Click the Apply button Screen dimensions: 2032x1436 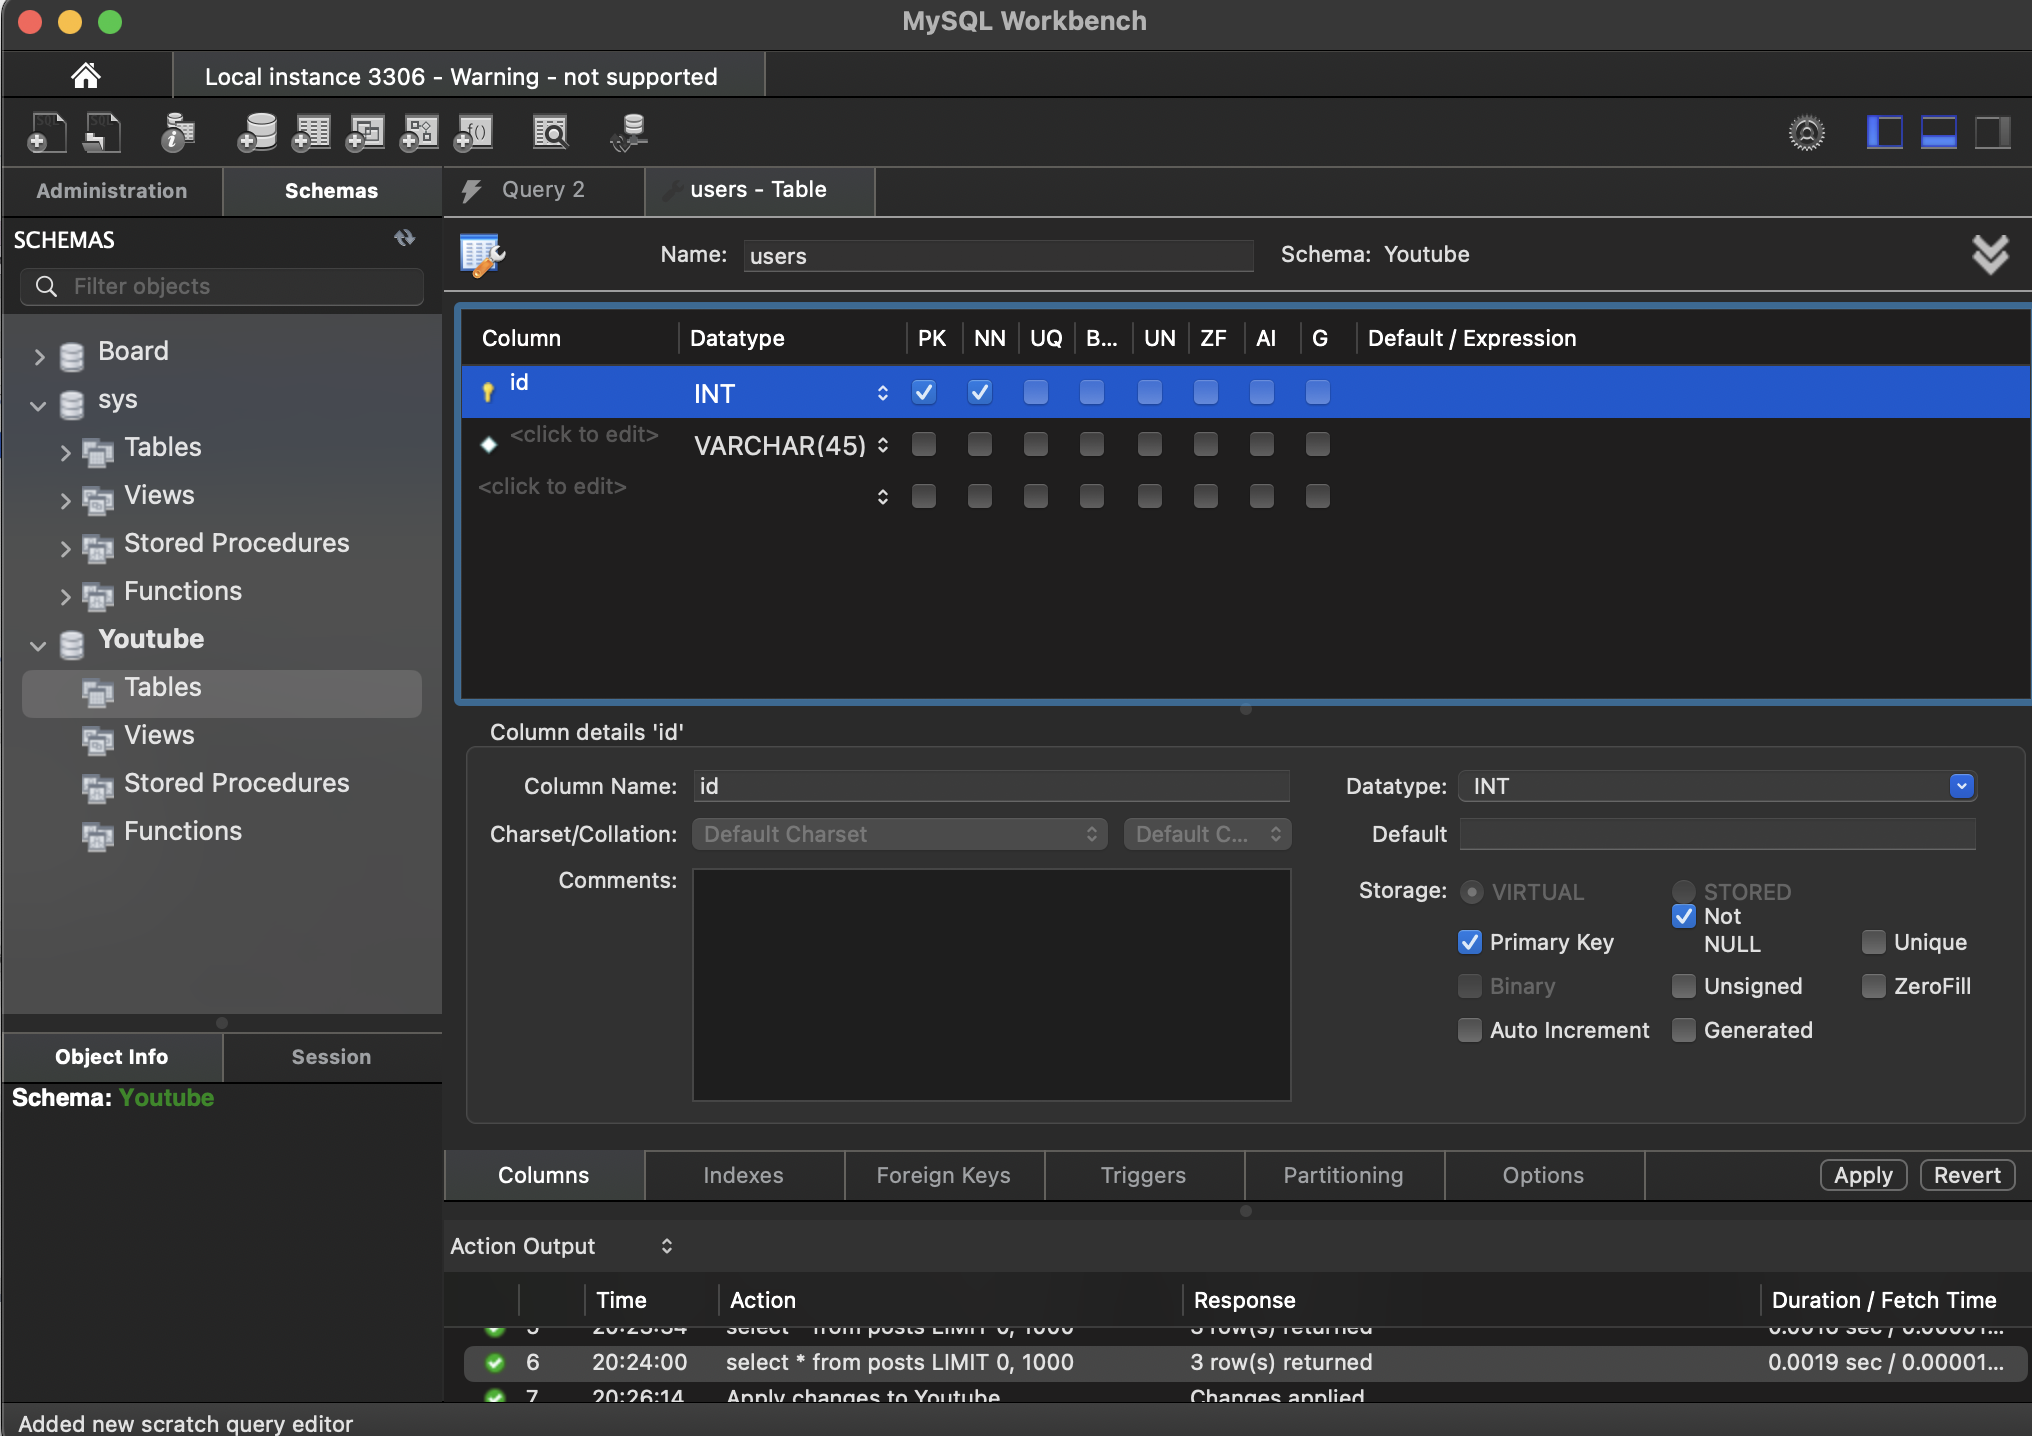[x=1862, y=1175]
